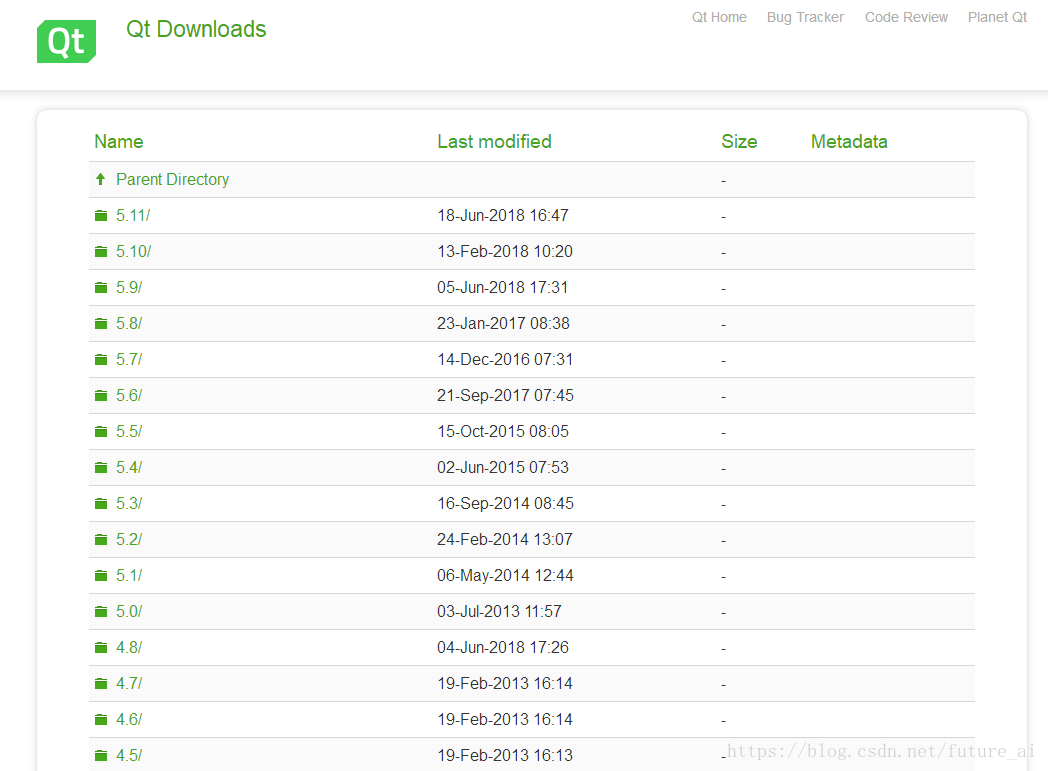Click the folder icon for 5.2/
This screenshot has width=1048, height=771.
(101, 539)
